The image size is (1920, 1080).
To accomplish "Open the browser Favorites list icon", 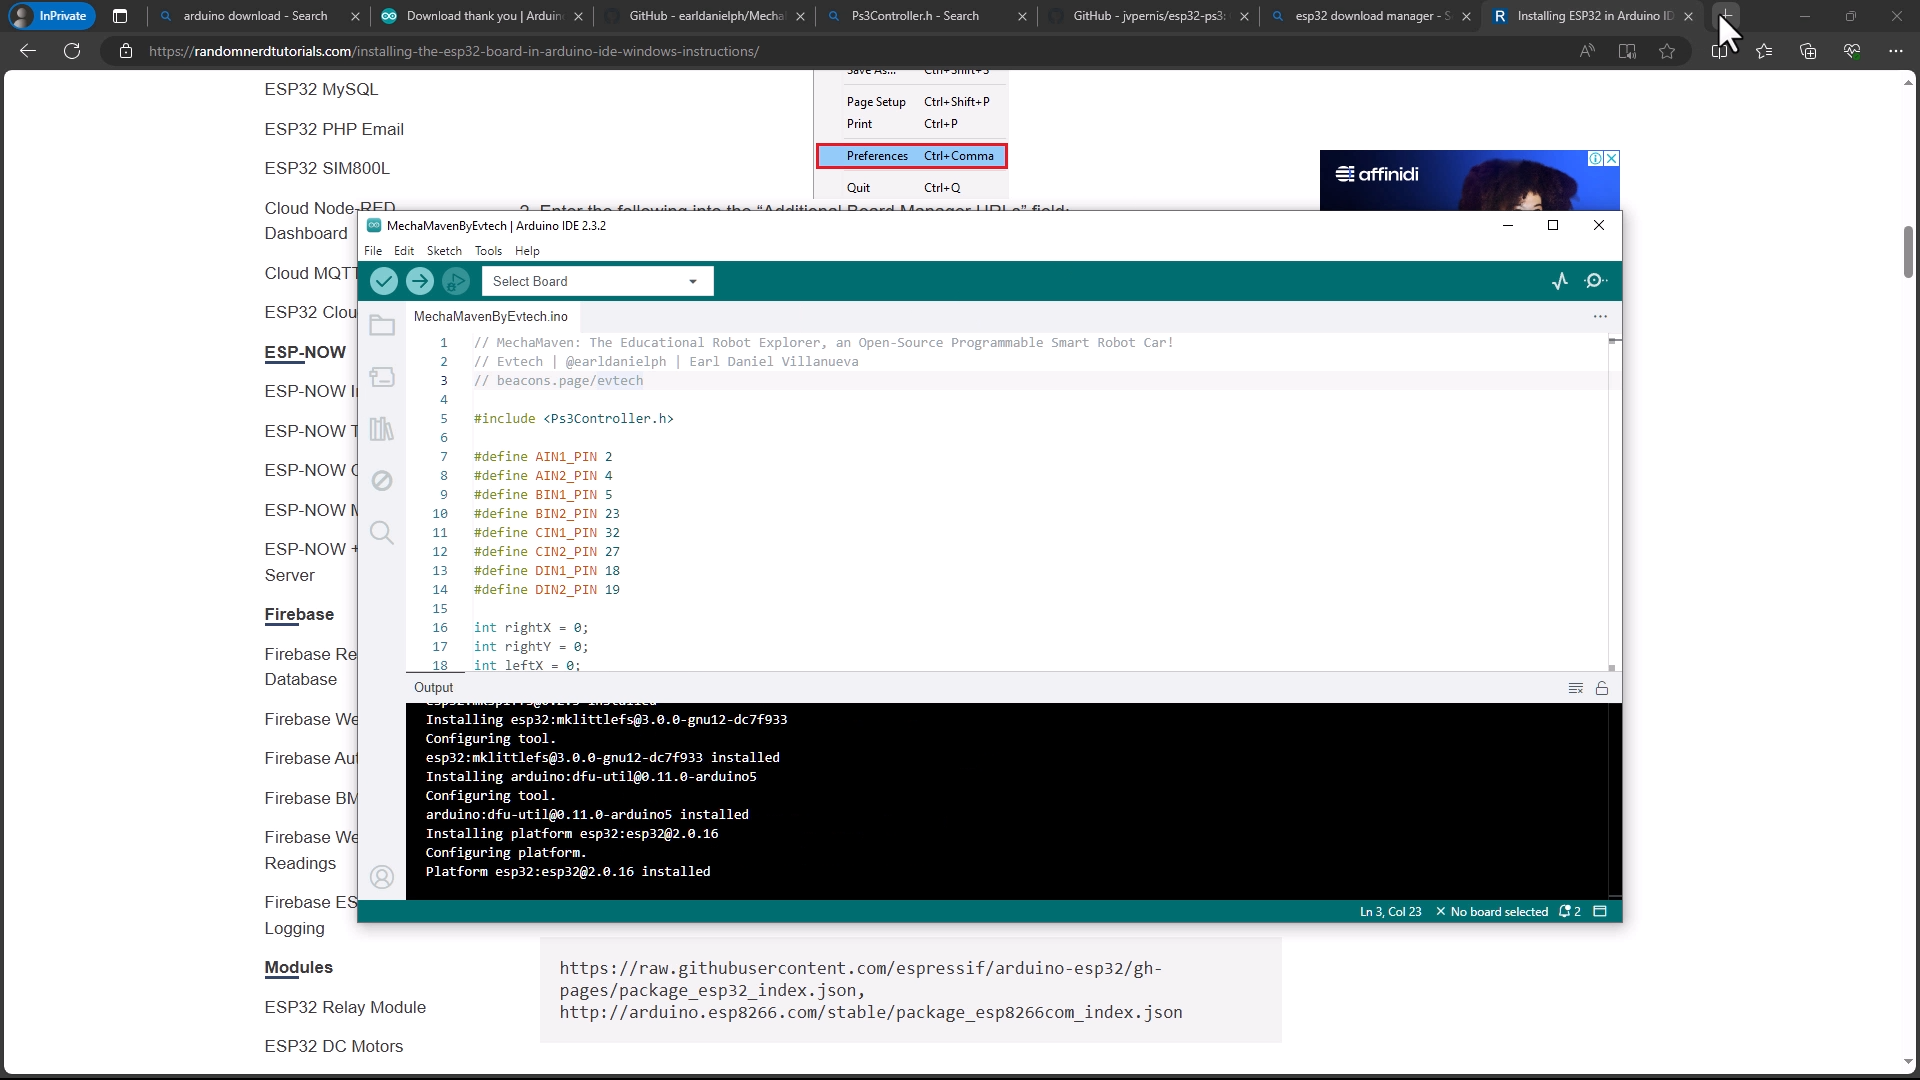I will tap(1764, 51).
